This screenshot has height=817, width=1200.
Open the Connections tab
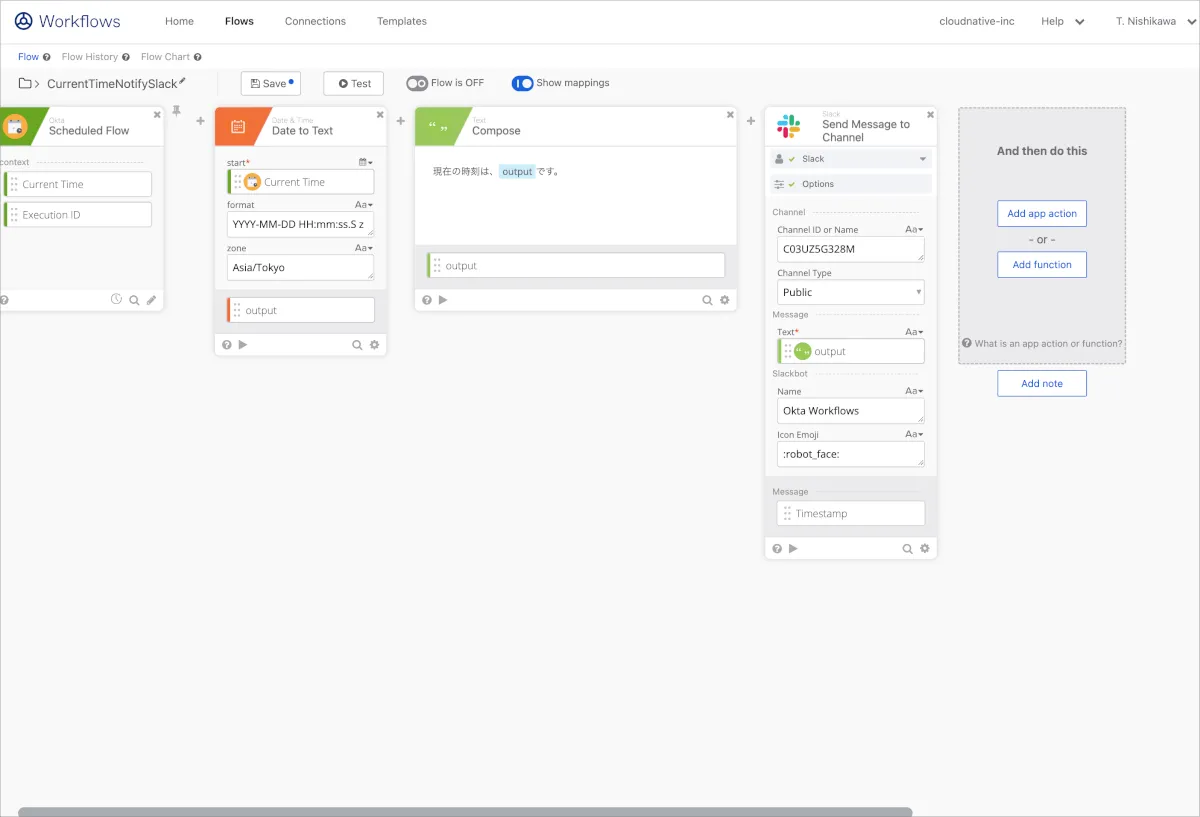(x=315, y=21)
